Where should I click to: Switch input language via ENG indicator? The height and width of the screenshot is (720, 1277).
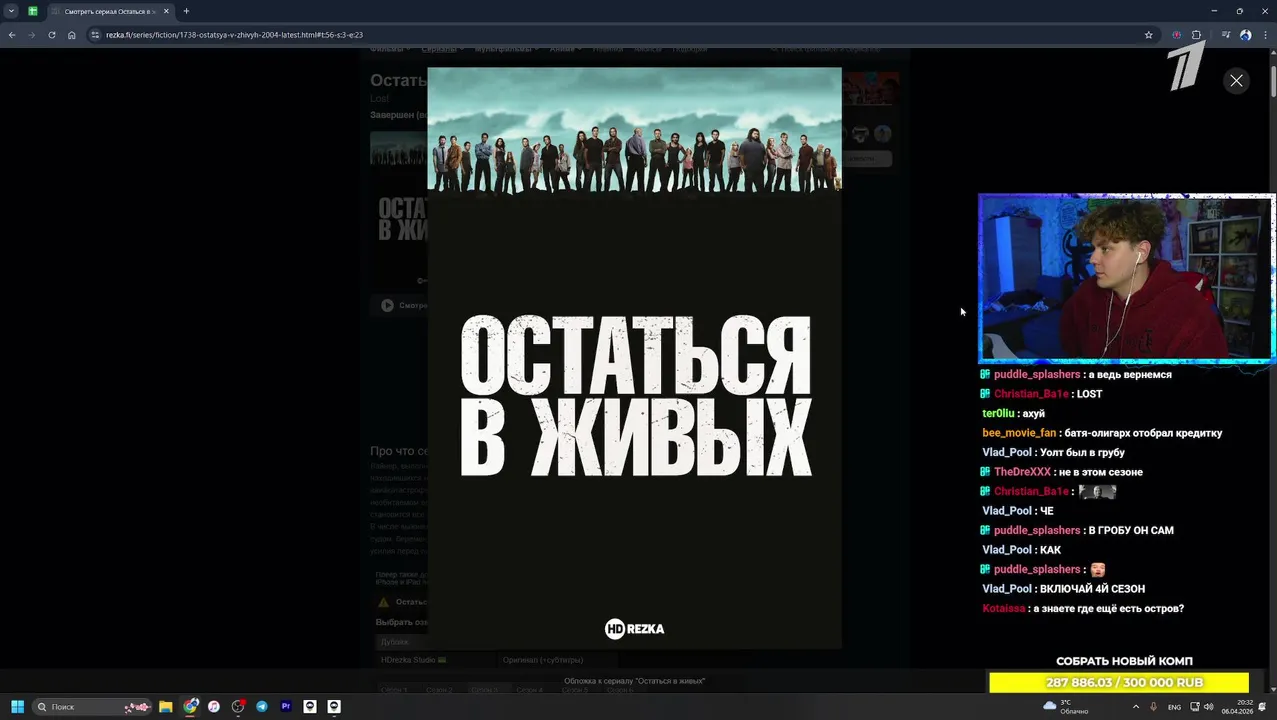tap(1174, 707)
